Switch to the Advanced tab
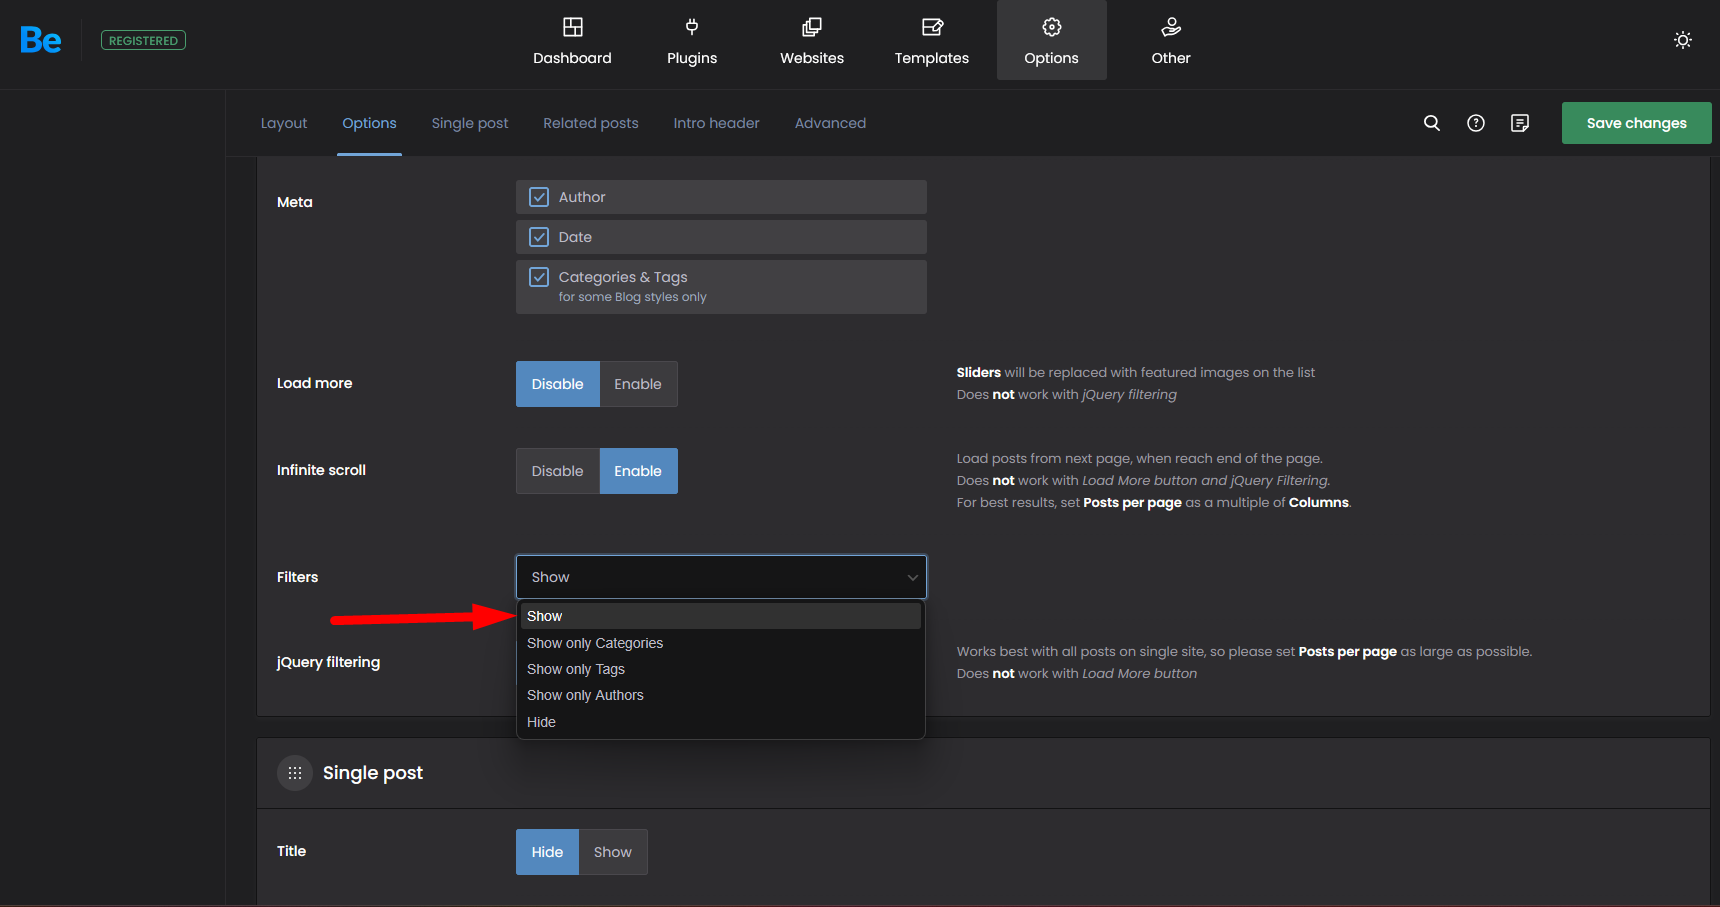 coord(830,123)
